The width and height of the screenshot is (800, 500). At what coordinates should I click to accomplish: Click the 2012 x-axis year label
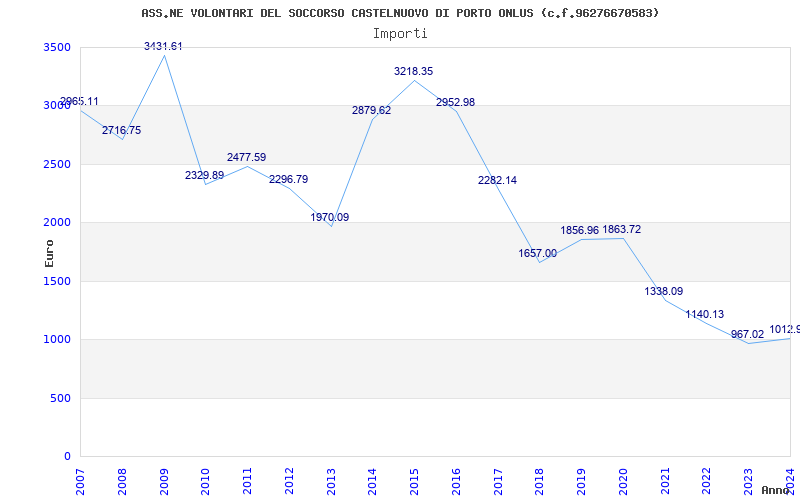[289, 481]
